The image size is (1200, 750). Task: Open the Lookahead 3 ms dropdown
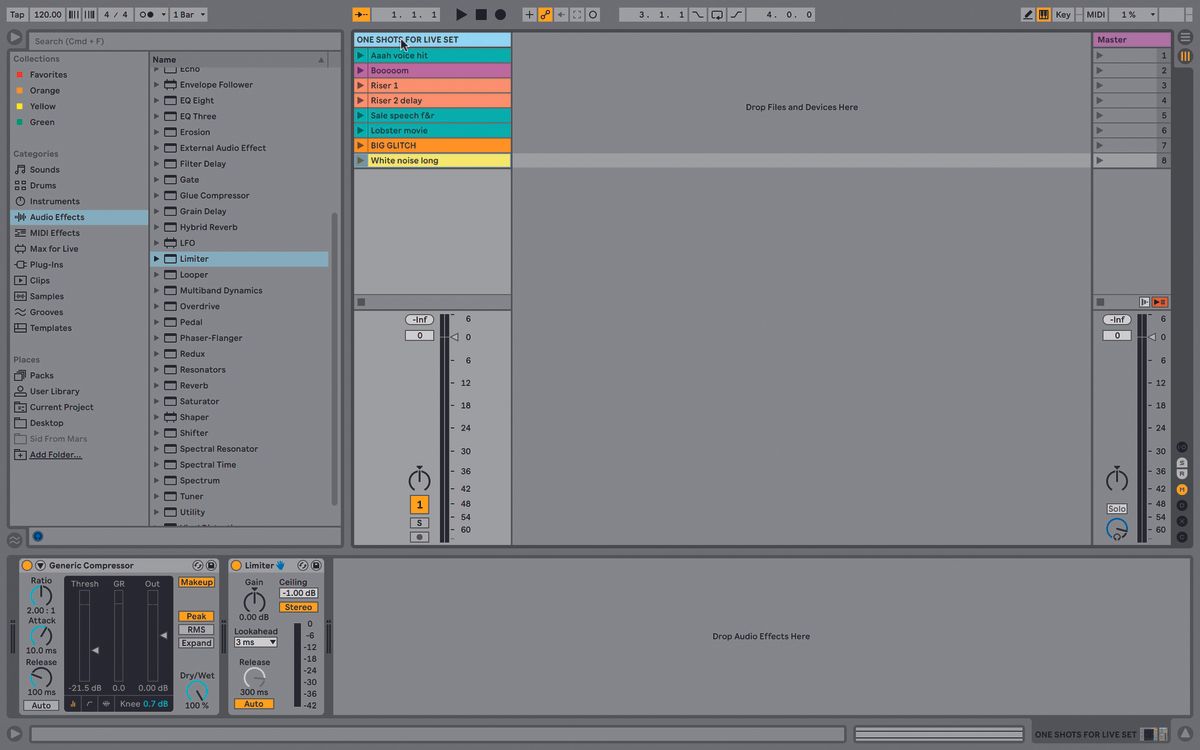[x=255, y=642]
